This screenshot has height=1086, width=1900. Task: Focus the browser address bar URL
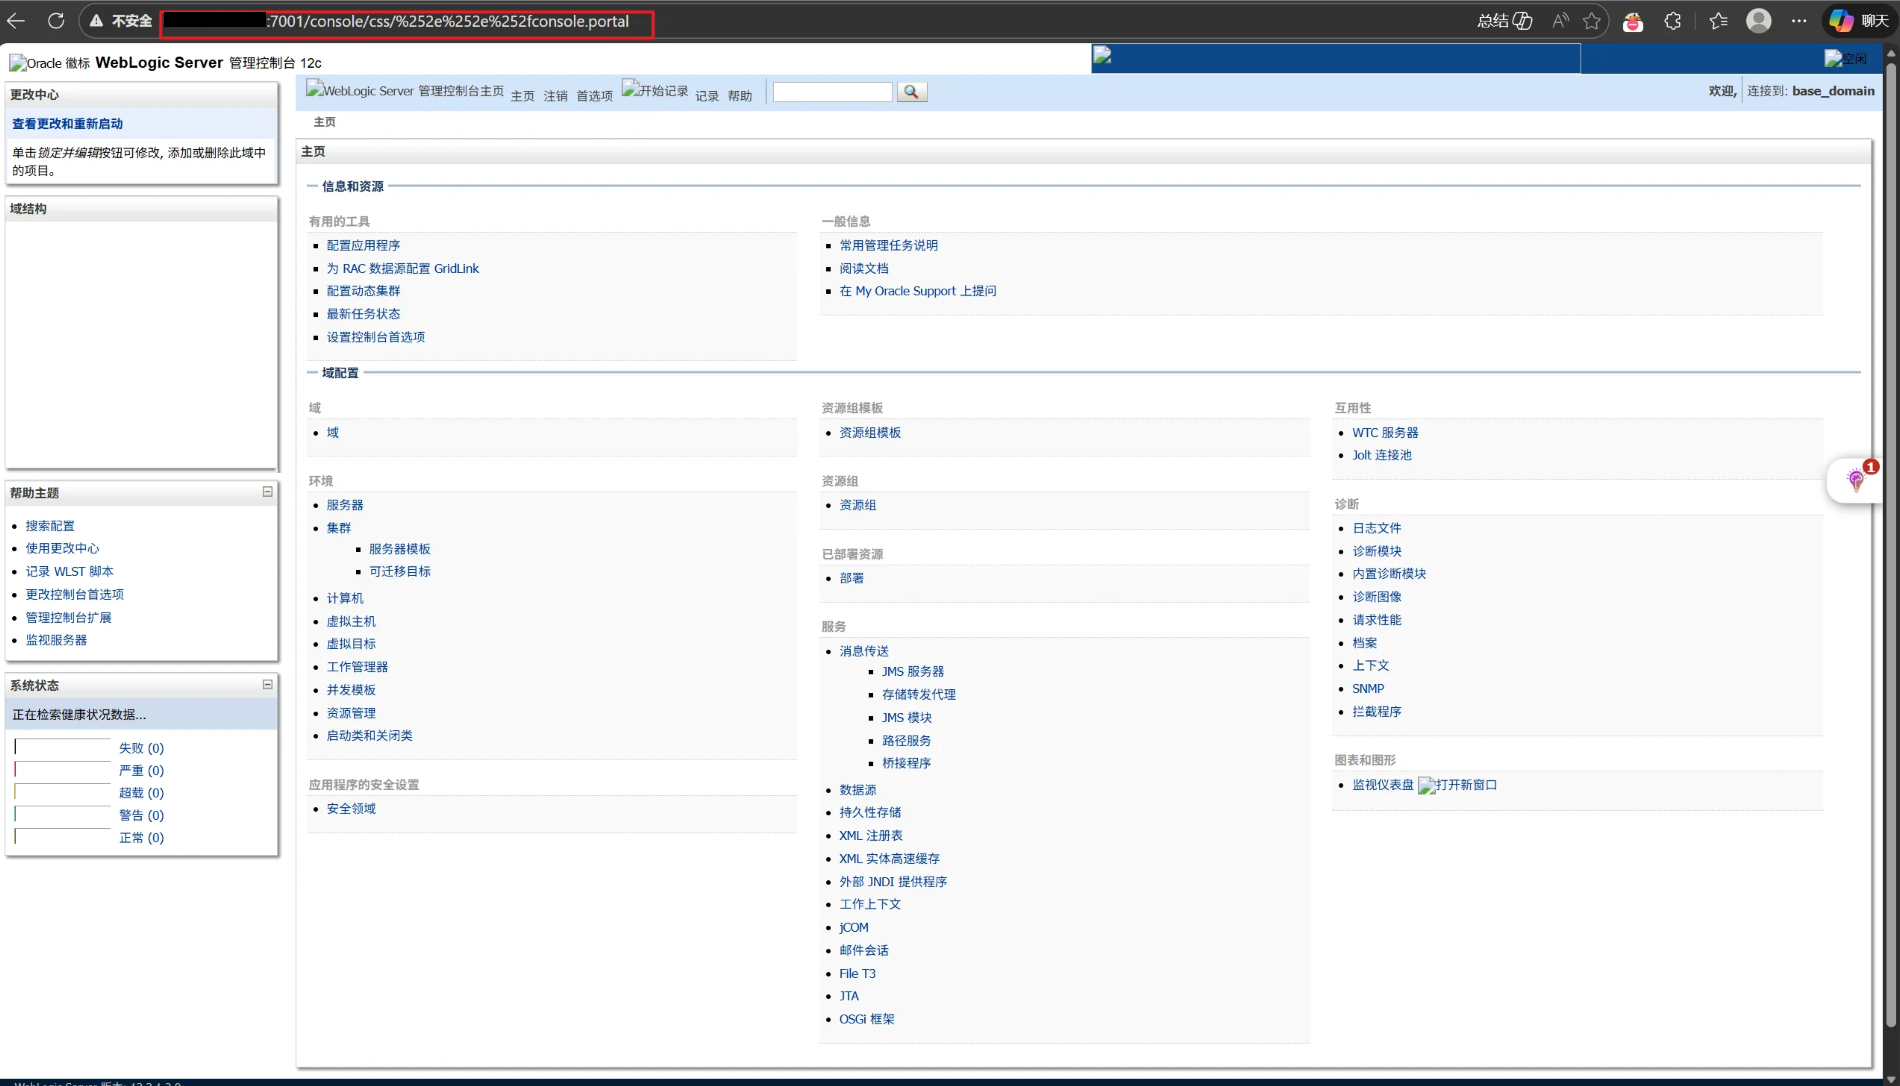pos(408,21)
